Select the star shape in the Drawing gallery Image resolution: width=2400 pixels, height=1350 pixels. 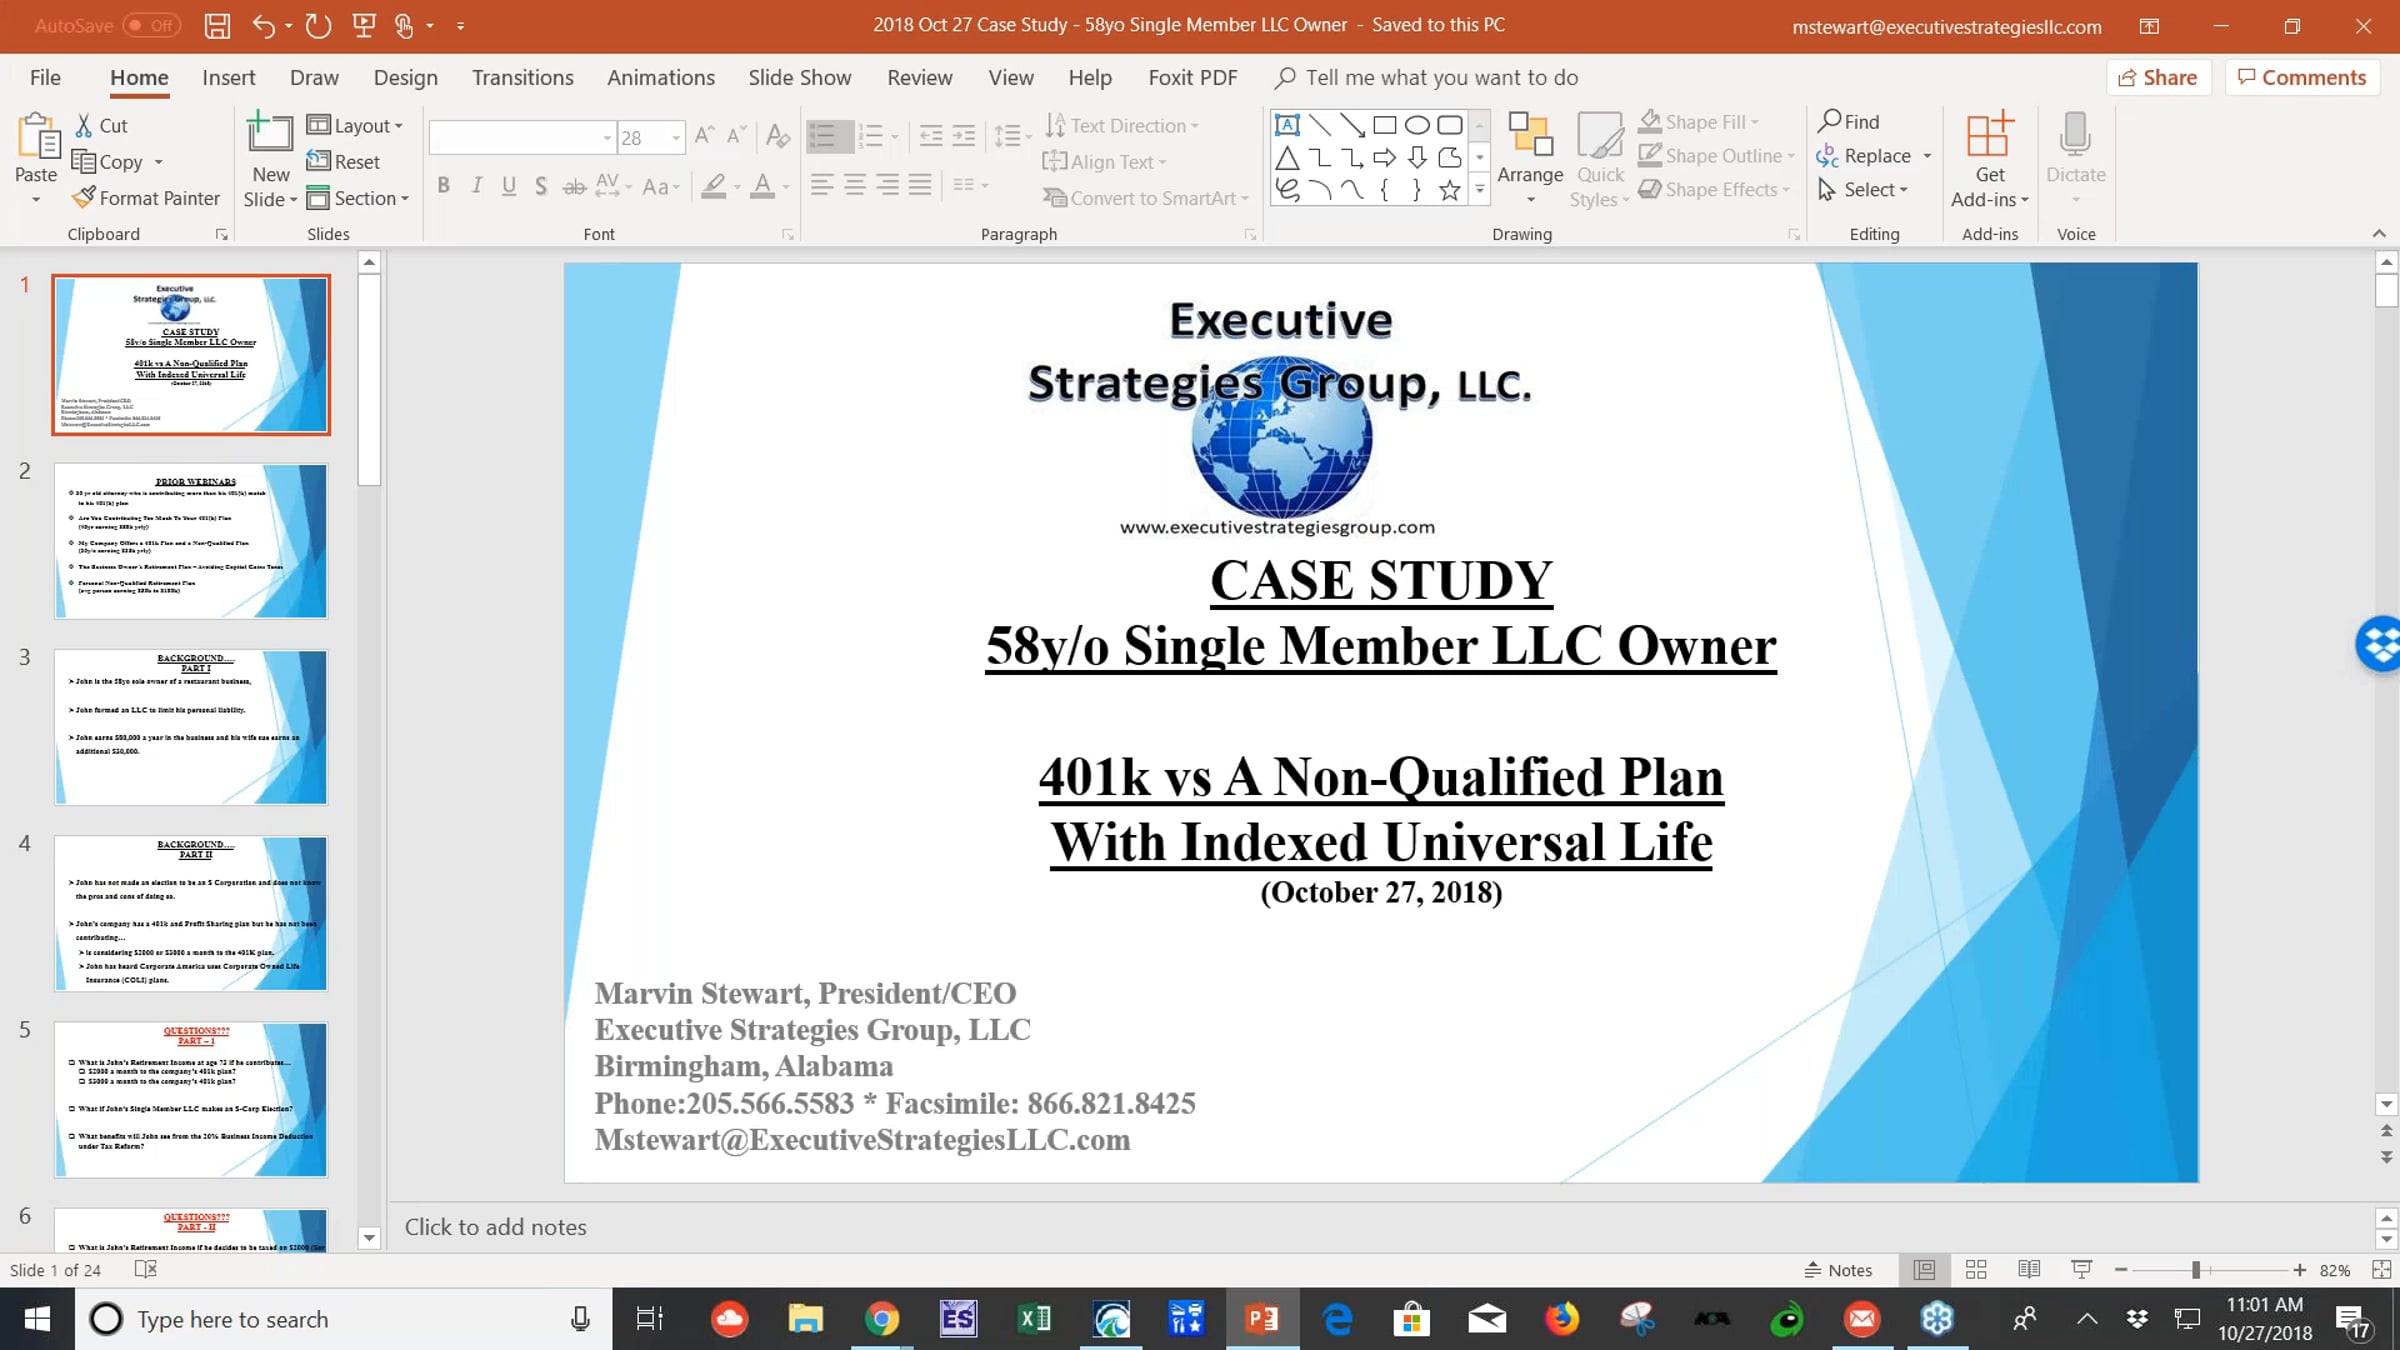pos(1449,190)
